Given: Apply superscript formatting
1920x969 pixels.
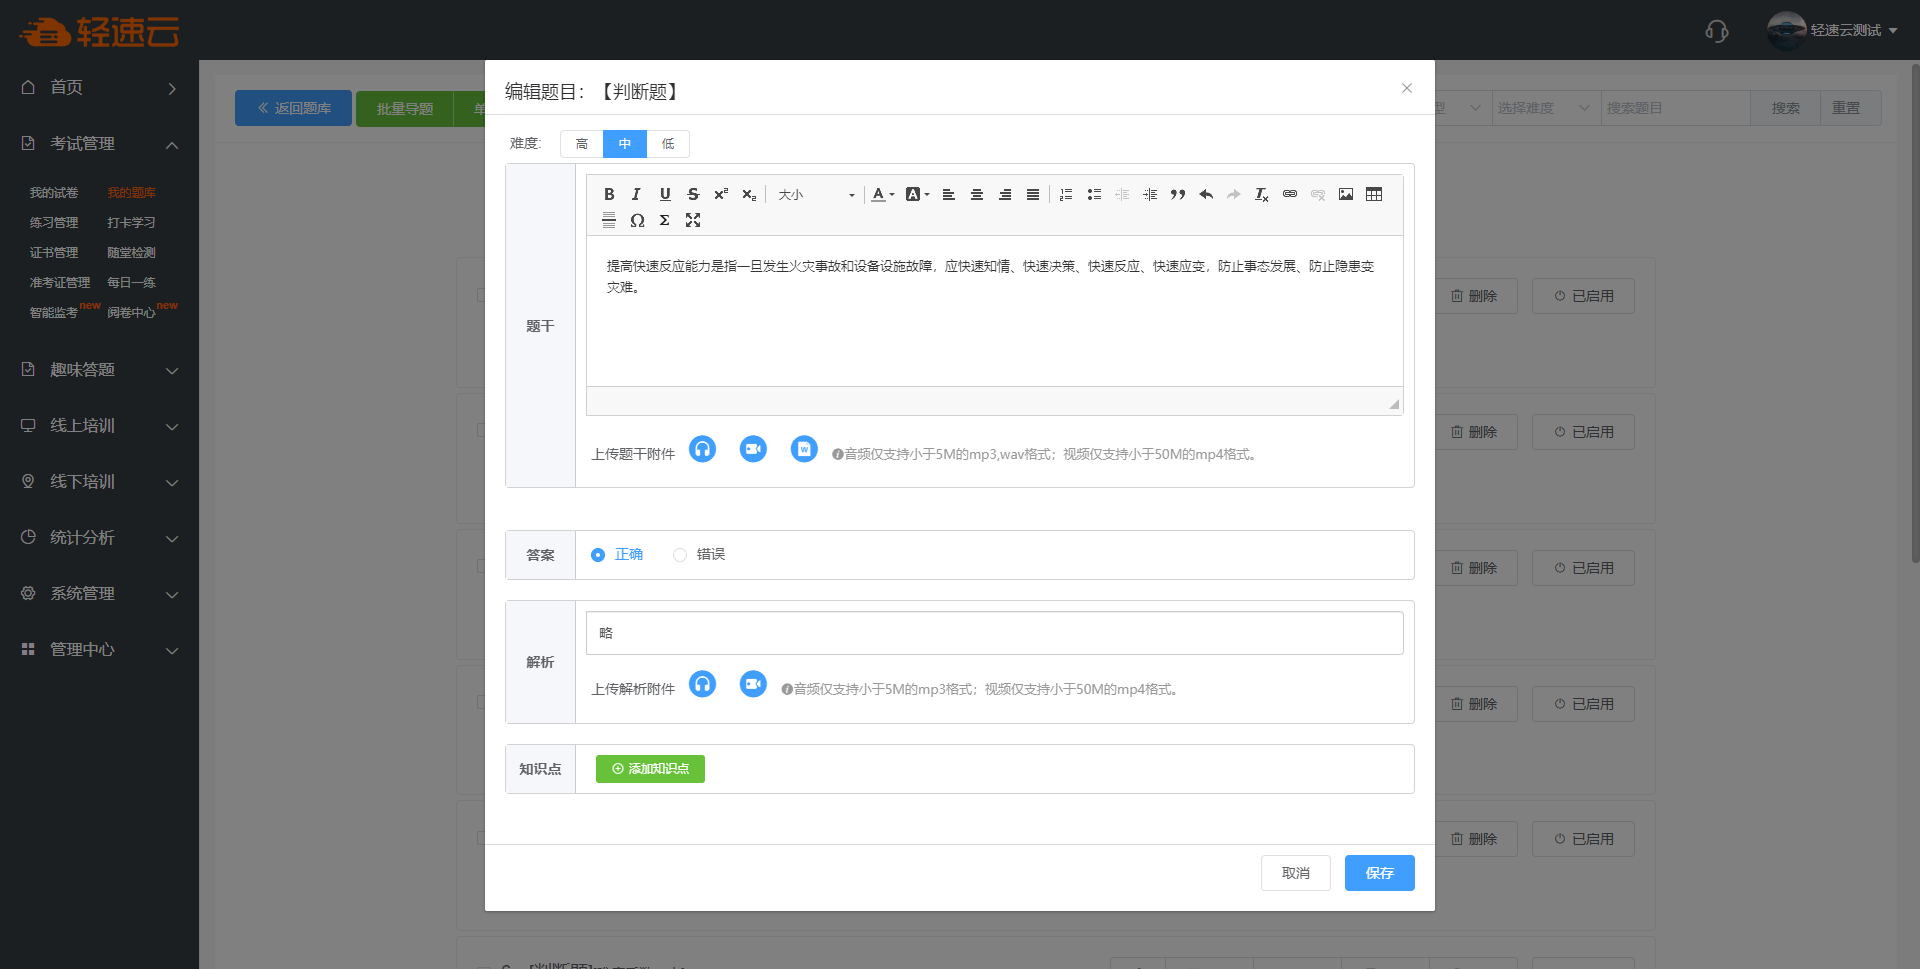Looking at the screenshot, I should click(x=721, y=194).
